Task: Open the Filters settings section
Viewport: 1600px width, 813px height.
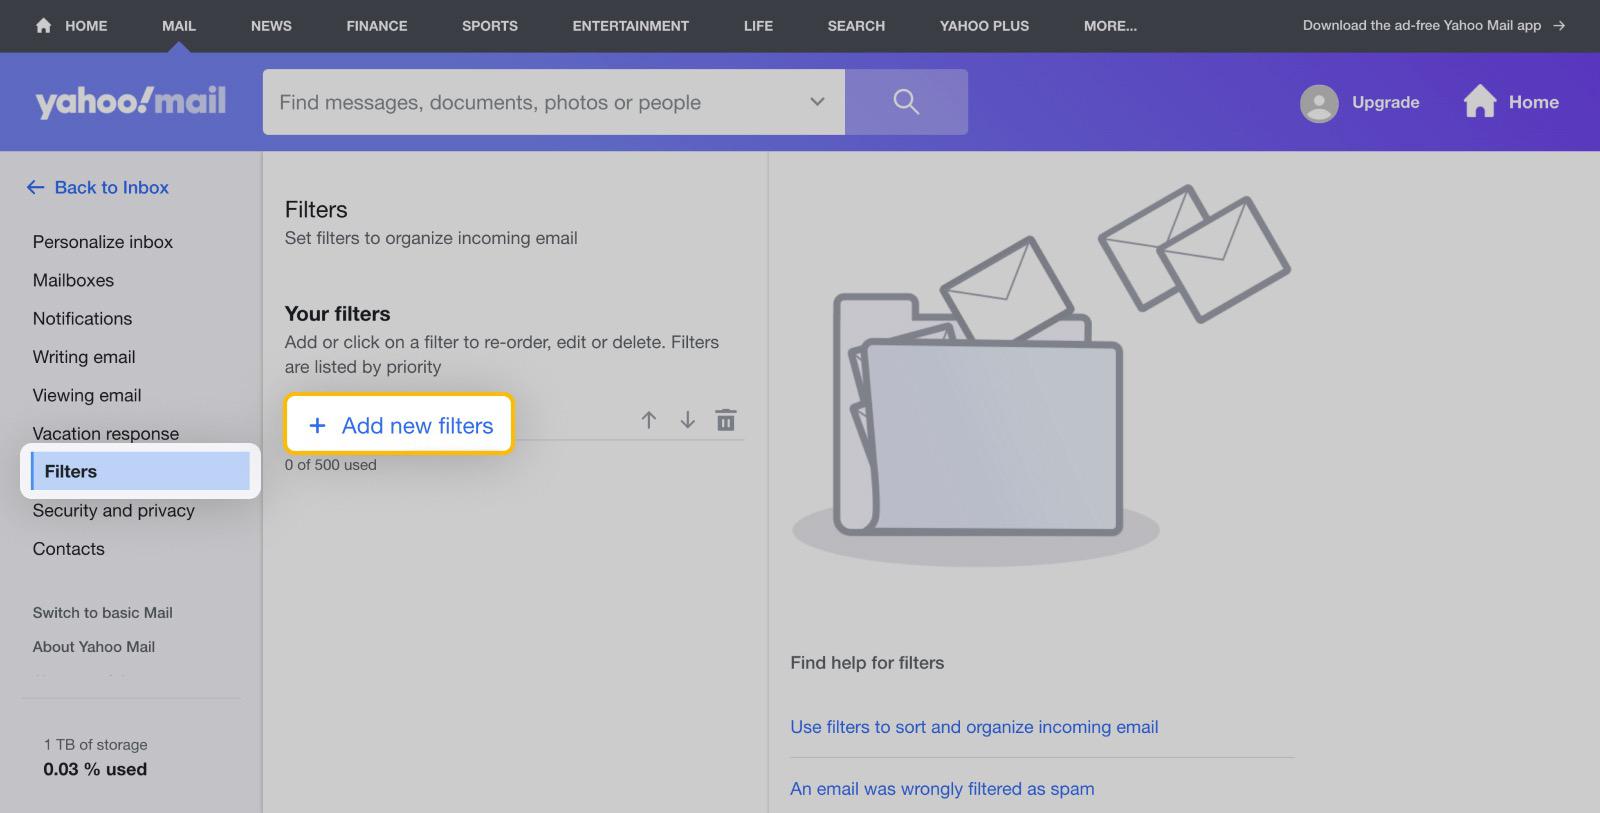Action: tap(140, 471)
